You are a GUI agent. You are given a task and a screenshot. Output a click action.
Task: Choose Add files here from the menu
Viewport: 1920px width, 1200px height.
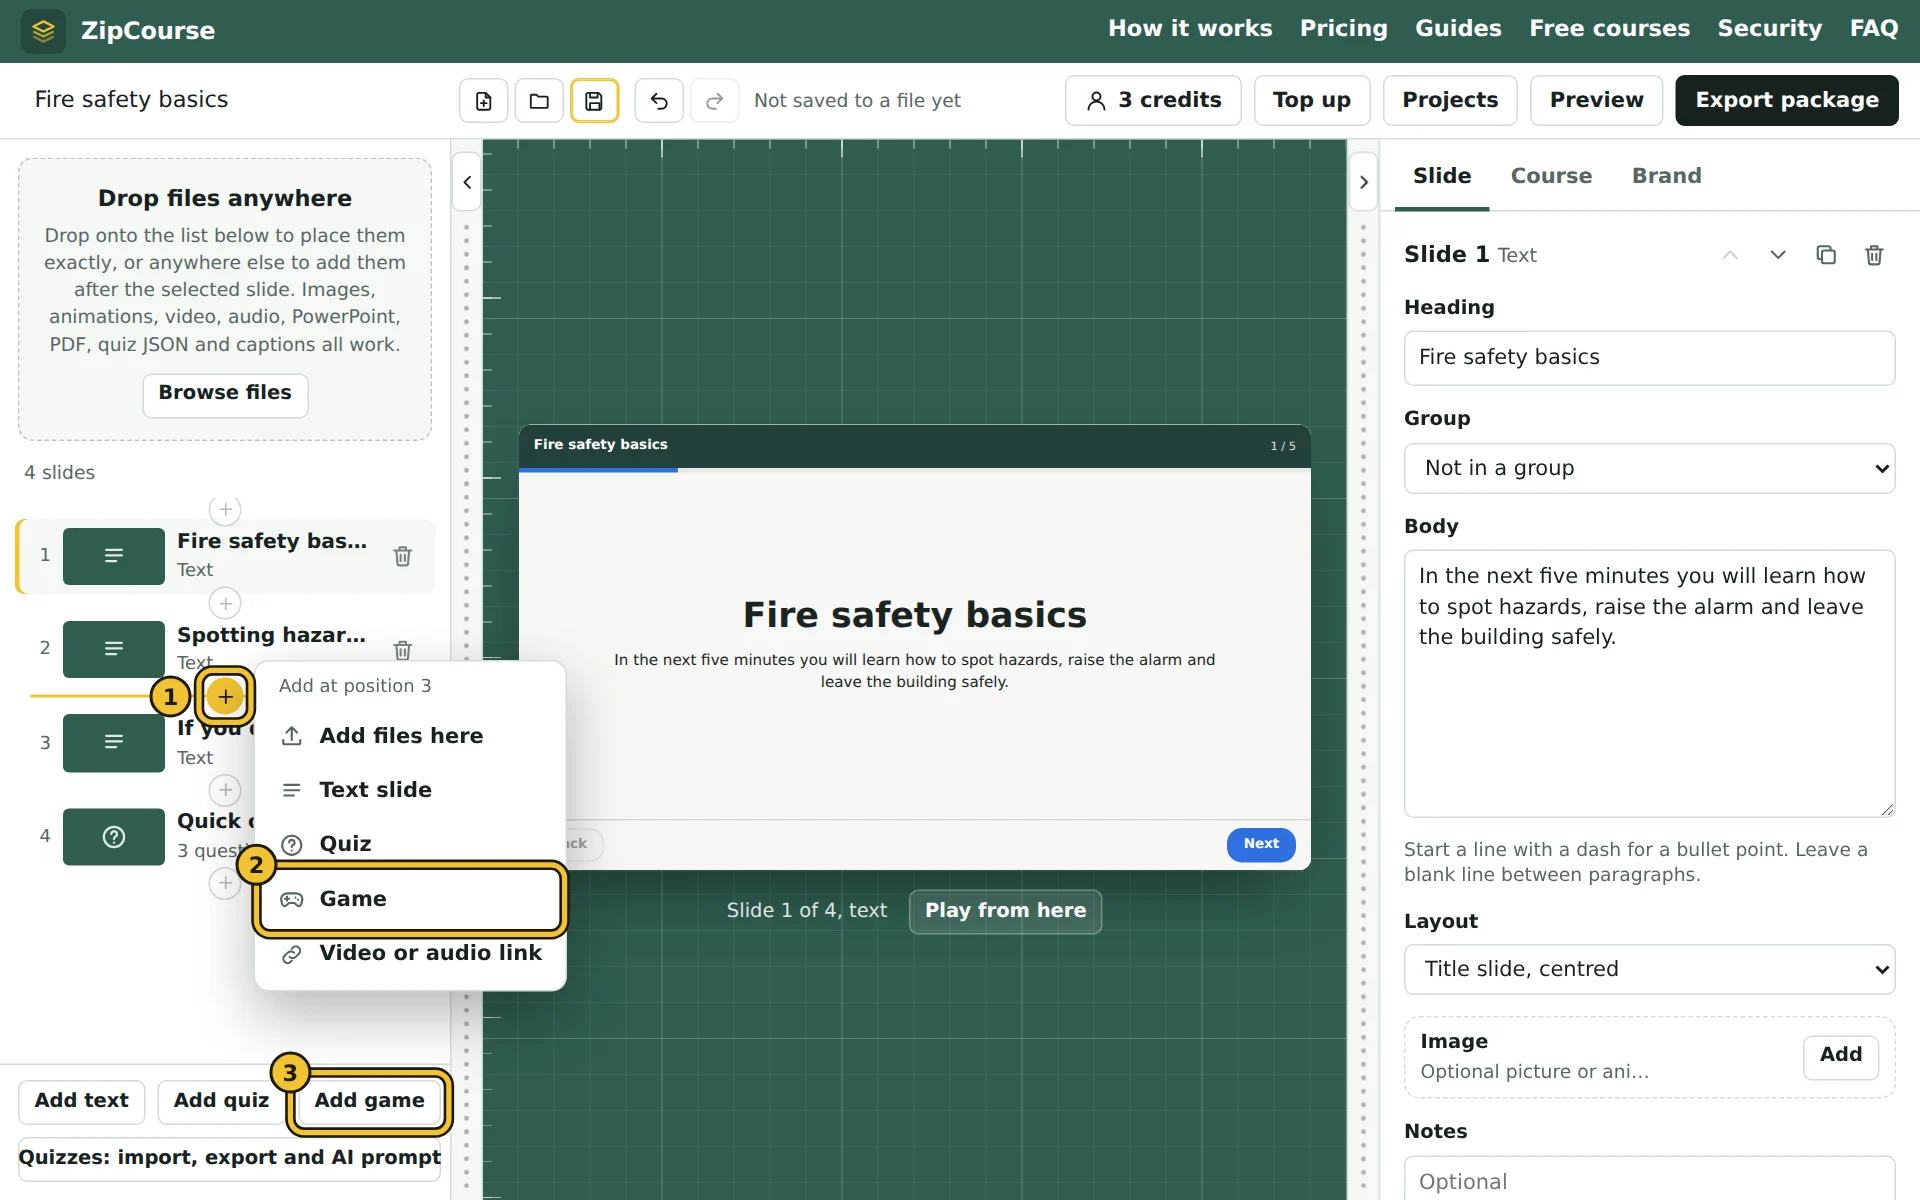[410, 736]
